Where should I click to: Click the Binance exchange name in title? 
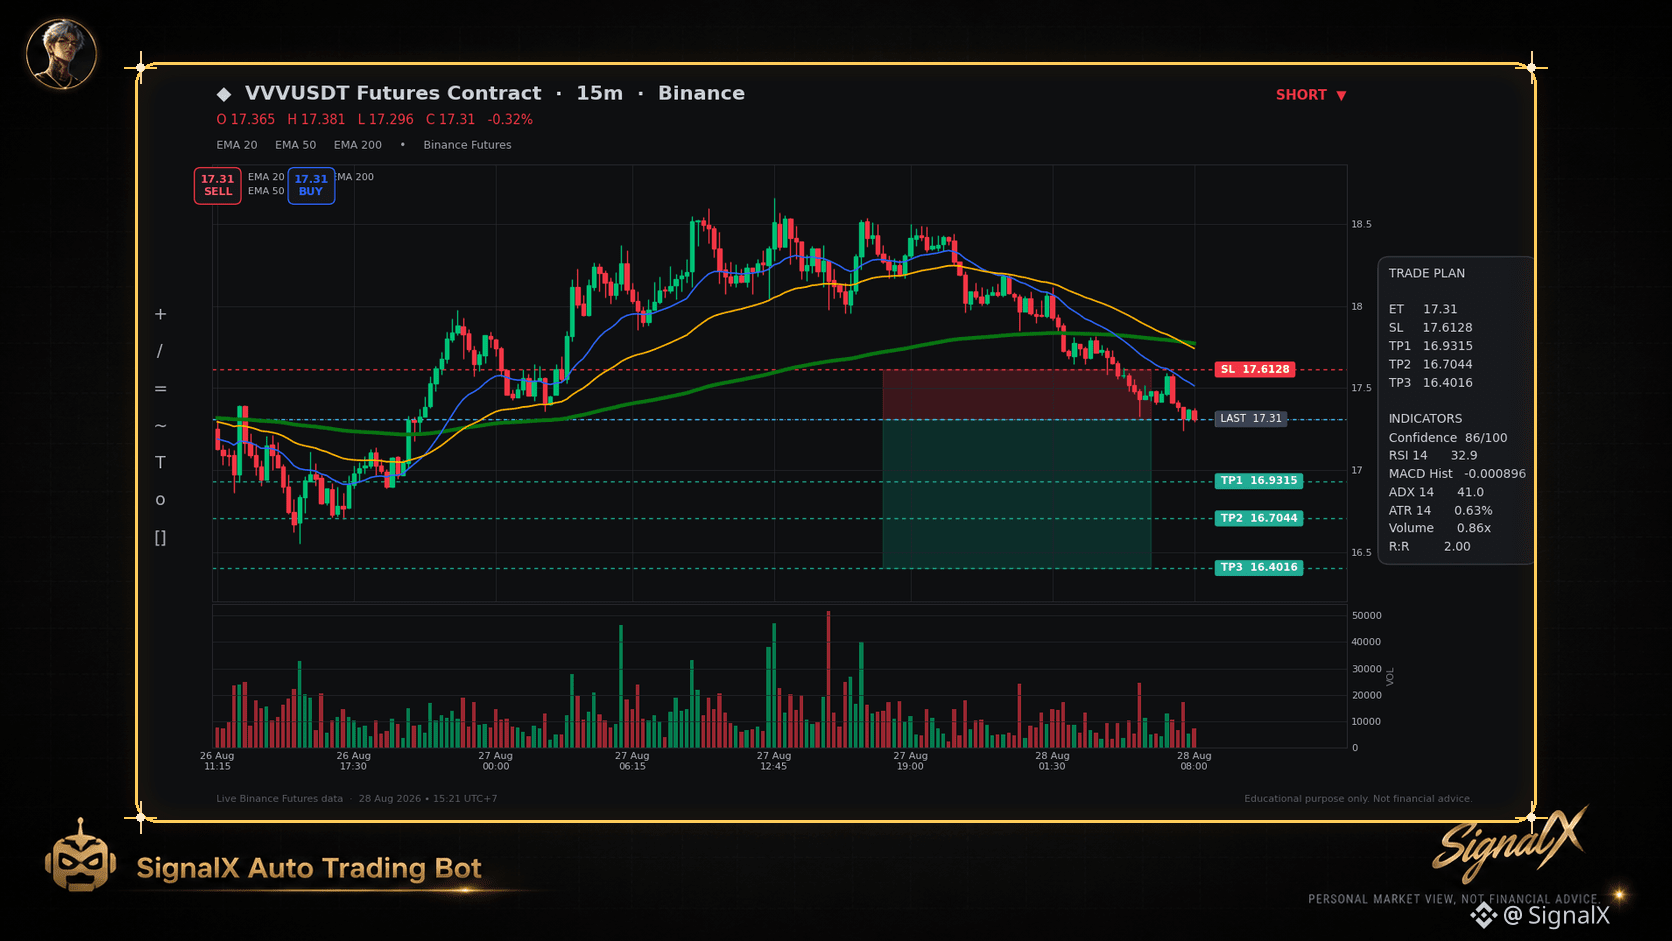tap(701, 93)
